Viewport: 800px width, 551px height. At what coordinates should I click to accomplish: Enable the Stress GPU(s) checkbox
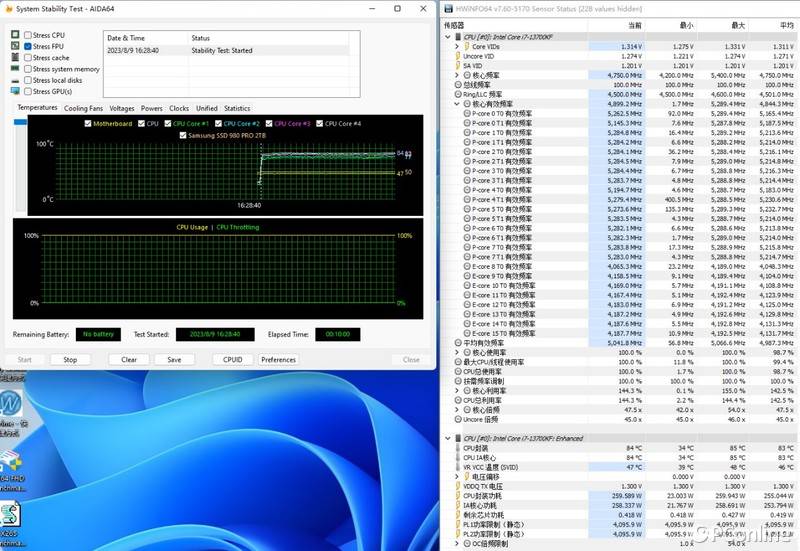click(28, 91)
